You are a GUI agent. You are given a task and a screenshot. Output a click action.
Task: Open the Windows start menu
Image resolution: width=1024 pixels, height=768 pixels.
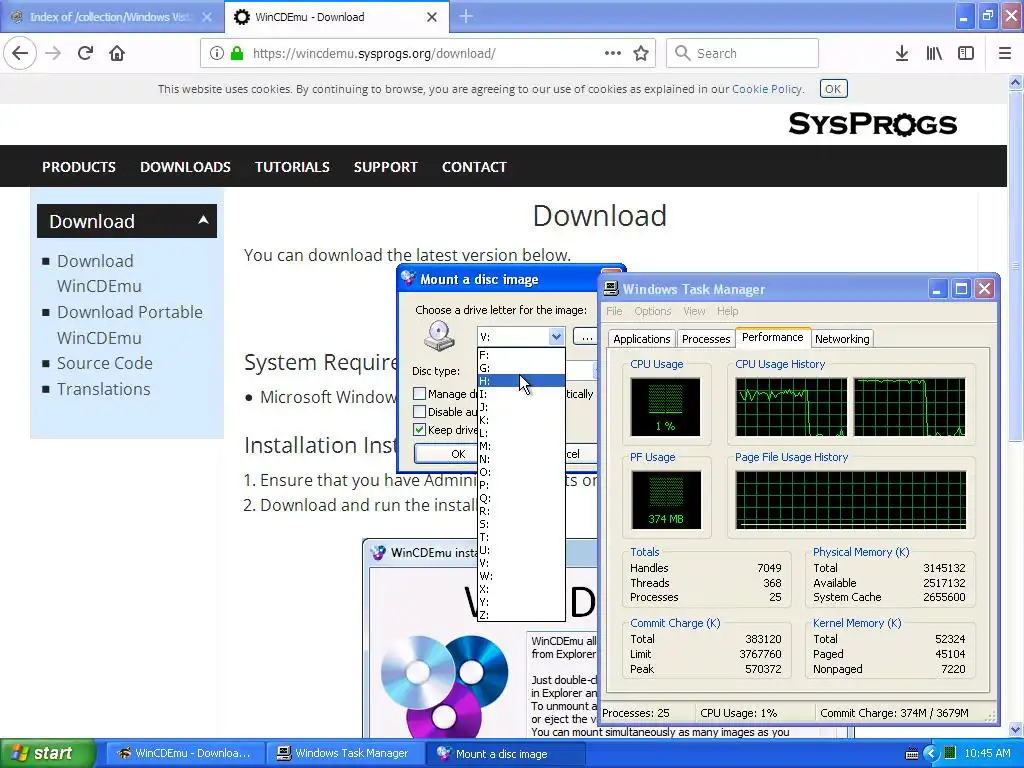(x=47, y=753)
